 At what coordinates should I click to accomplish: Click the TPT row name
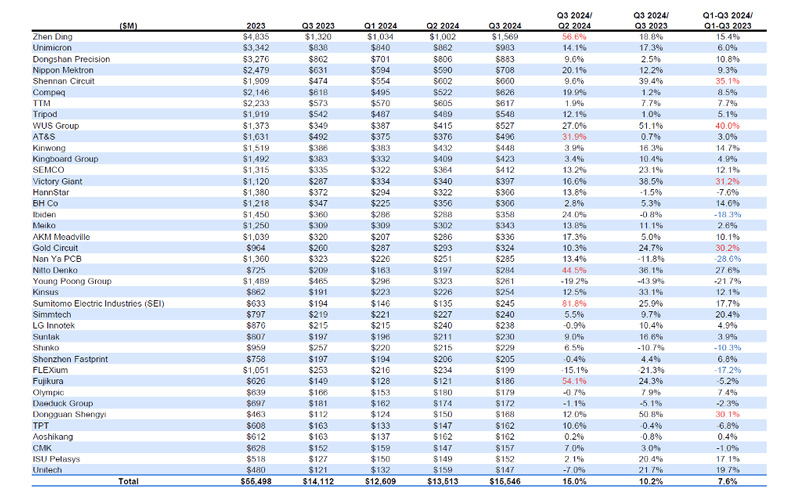(x=41, y=426)
